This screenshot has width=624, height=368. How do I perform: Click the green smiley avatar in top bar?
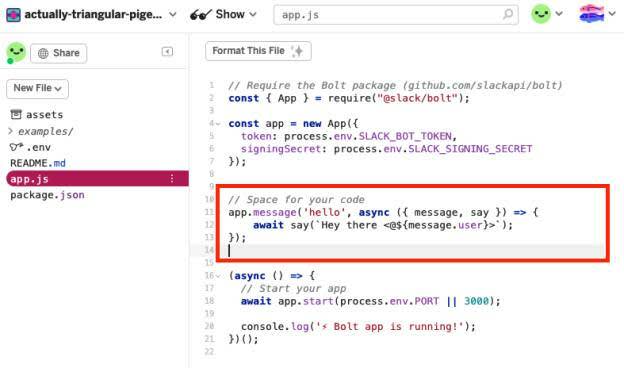[541, 14]
